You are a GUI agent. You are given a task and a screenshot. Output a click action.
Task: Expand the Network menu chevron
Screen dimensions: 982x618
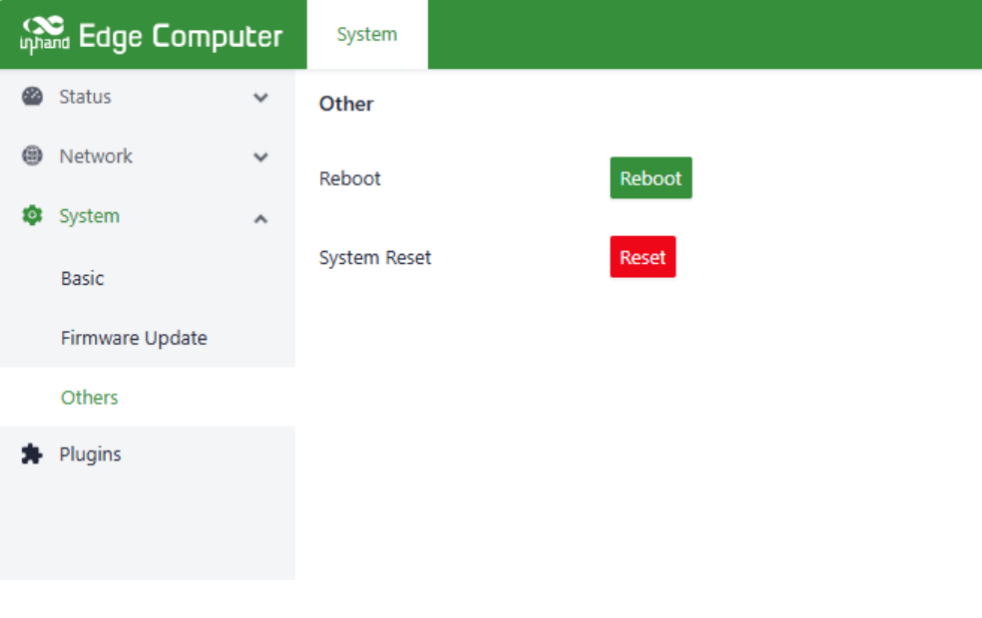261,157
